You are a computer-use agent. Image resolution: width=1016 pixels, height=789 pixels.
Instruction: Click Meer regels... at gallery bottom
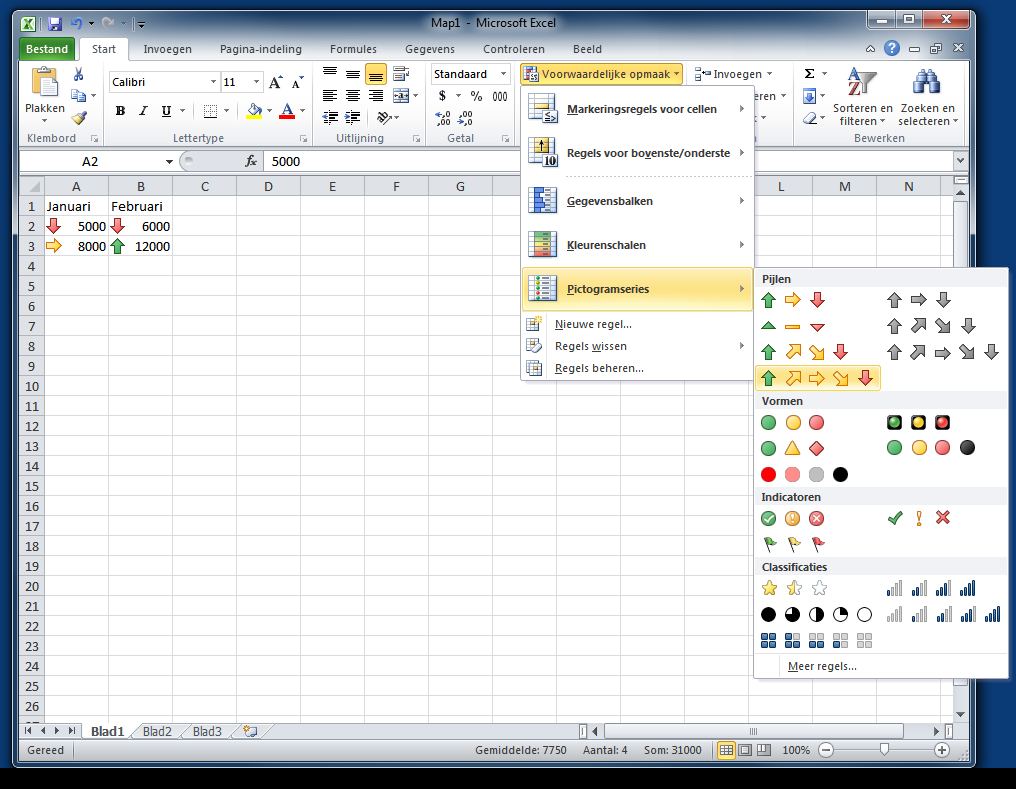coord(822,666)
